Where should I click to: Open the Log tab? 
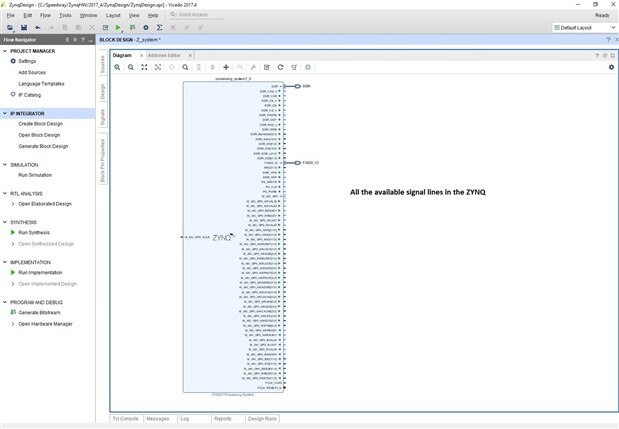pos(185,419)
